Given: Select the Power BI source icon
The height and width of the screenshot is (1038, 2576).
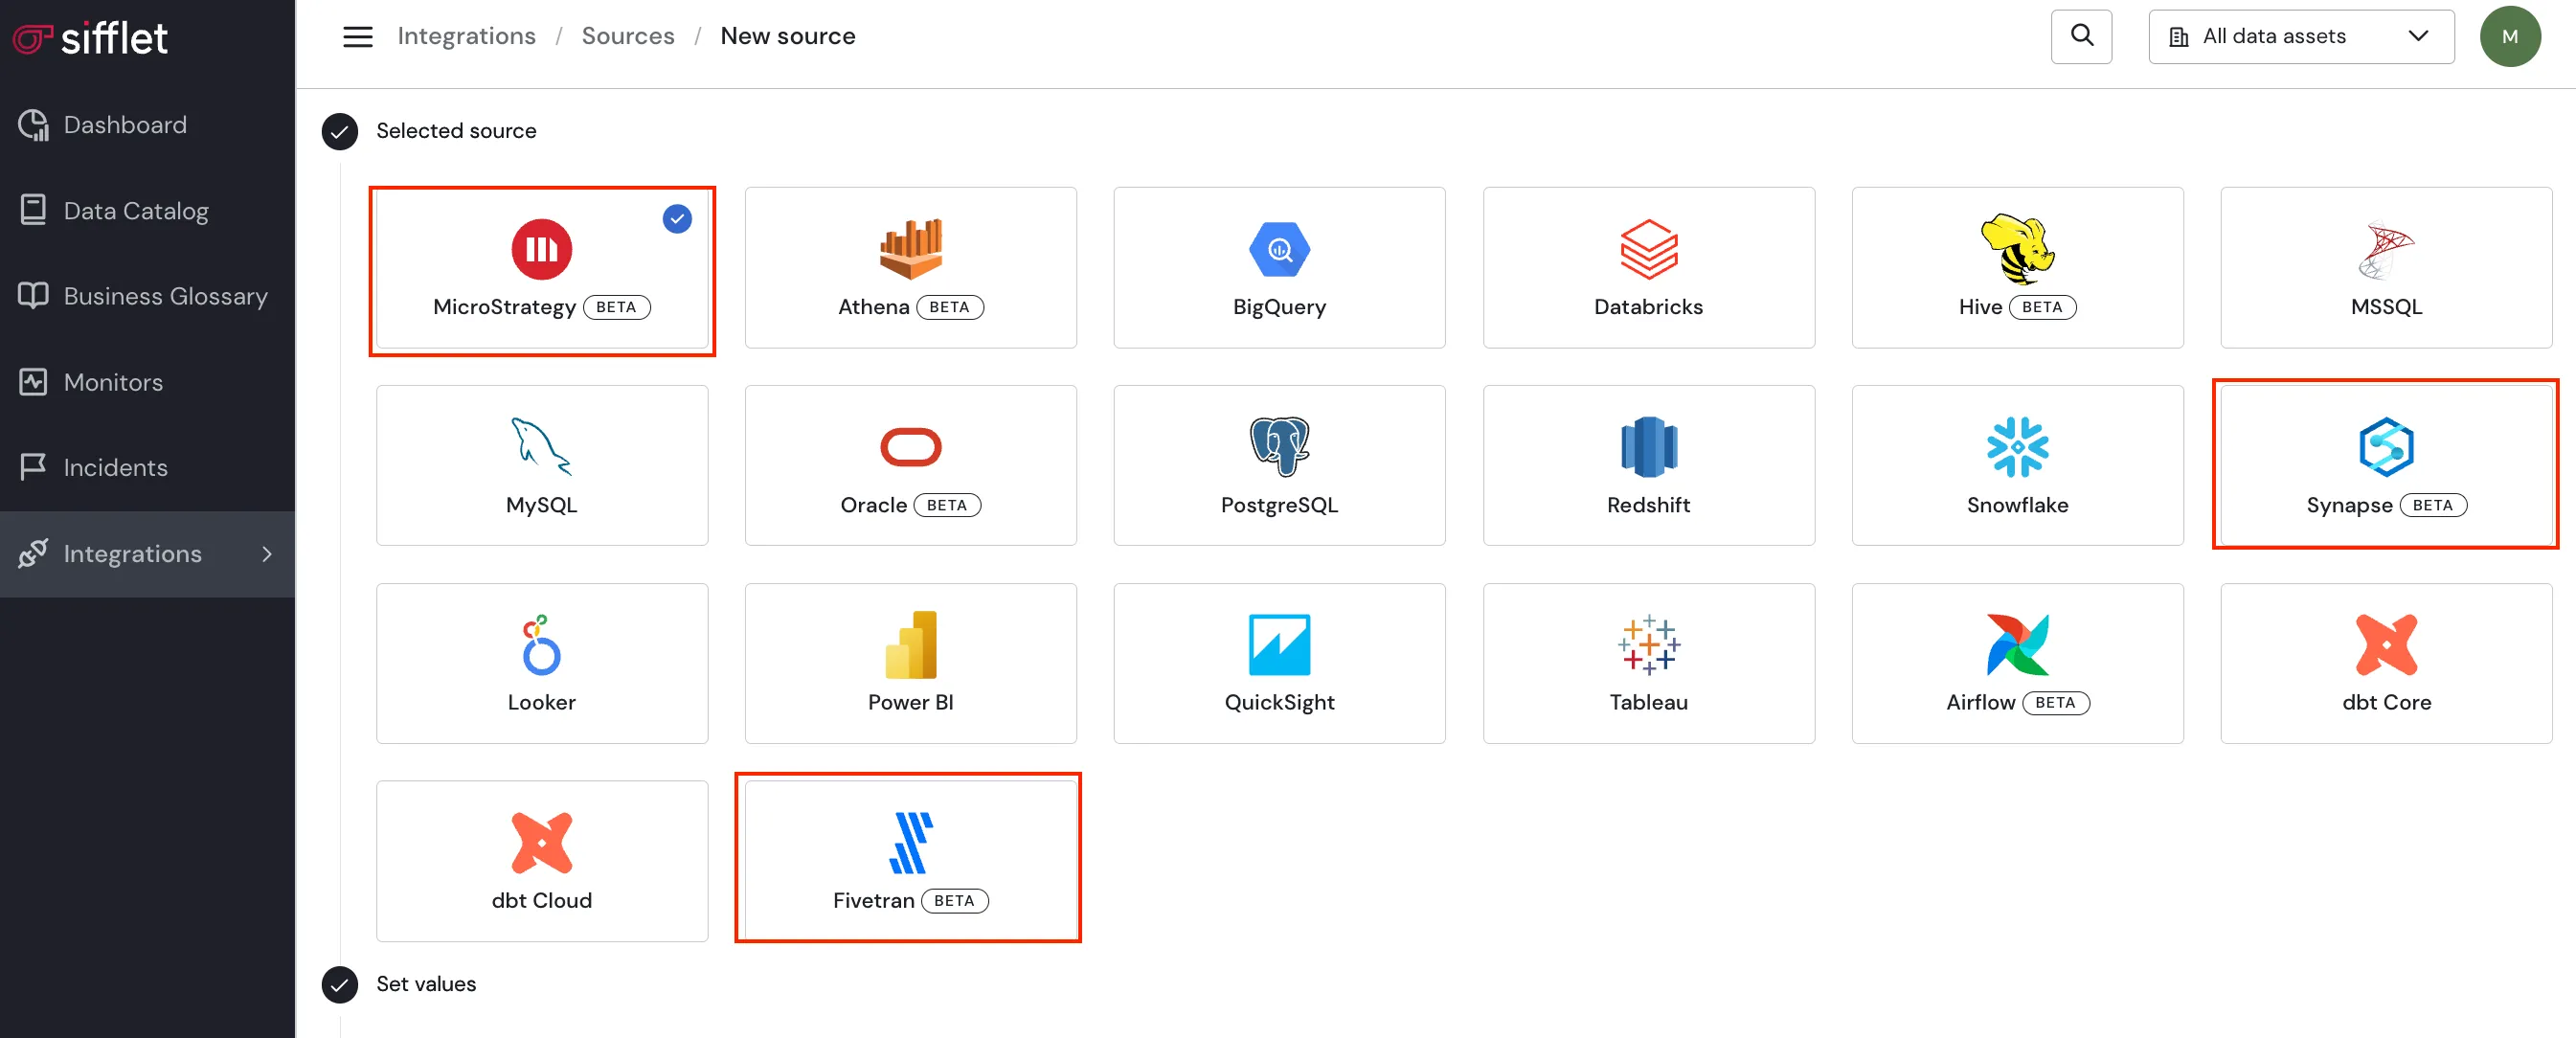Looking at the screenshot, I should click(x=910, y=644).
